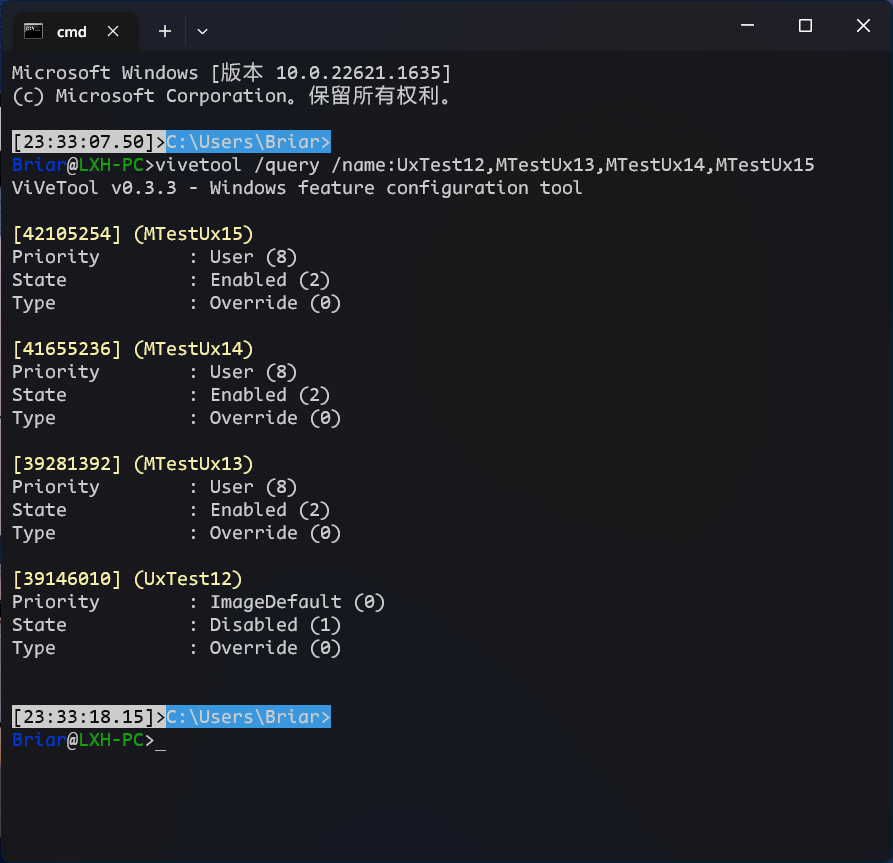Click the Override (0) type under MTestUx15
This screenshot has width=893, height=863.
pos(275,303)
